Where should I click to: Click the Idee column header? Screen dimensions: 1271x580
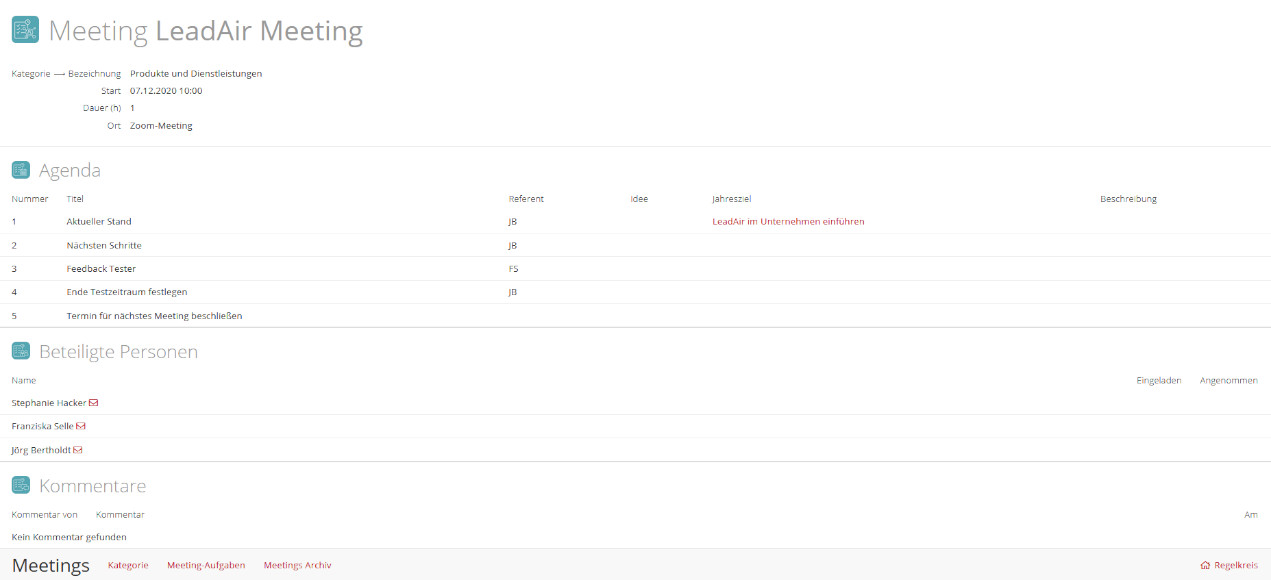pos(639,198)
